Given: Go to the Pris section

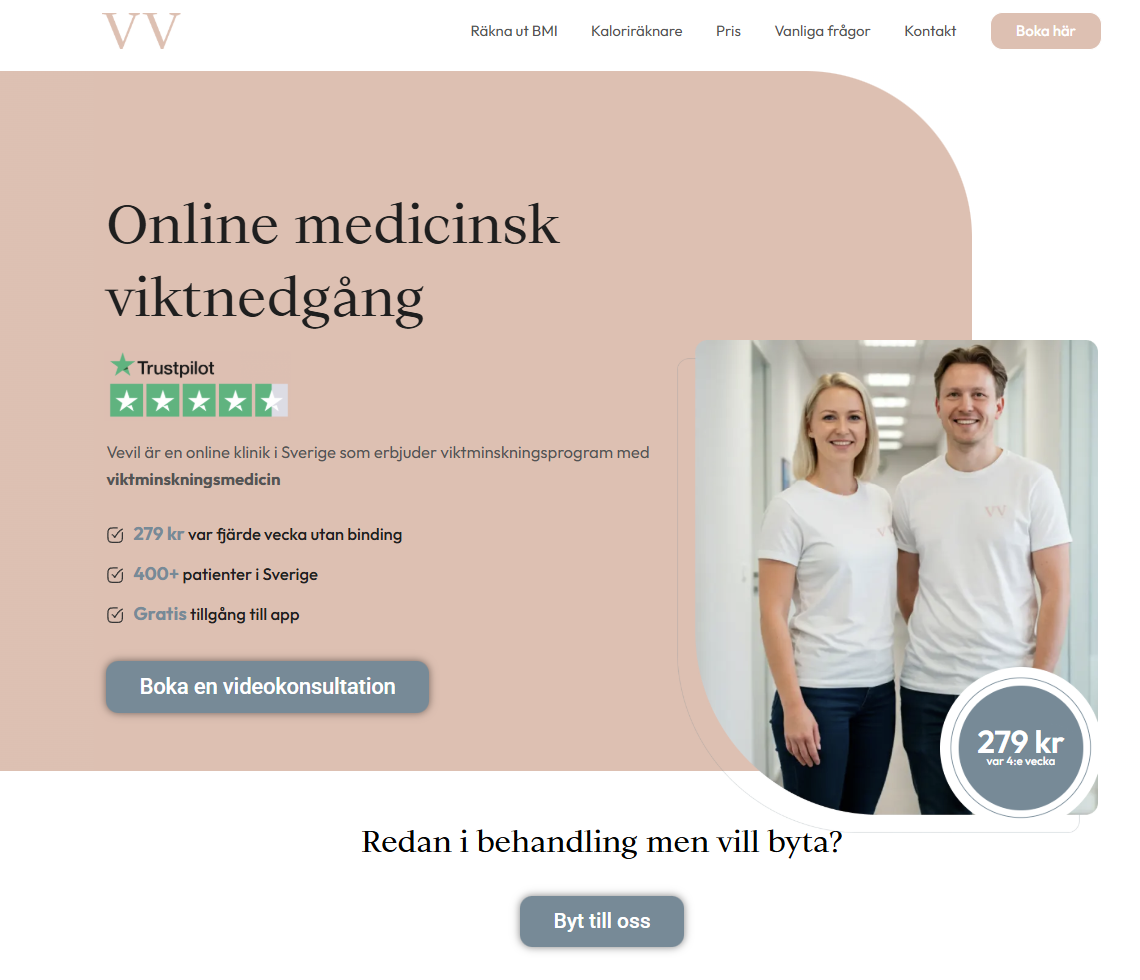Looking at the screenshot, I should point(728,31).
